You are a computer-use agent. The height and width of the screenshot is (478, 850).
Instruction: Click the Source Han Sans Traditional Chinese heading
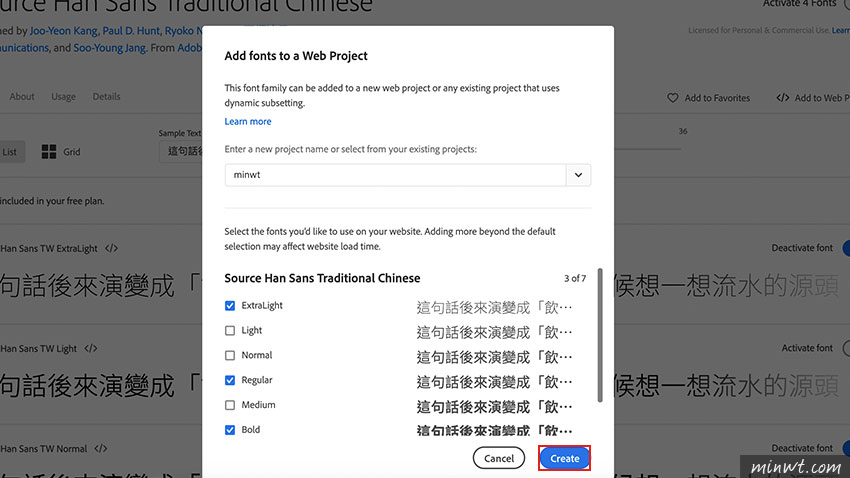(322, 278)
